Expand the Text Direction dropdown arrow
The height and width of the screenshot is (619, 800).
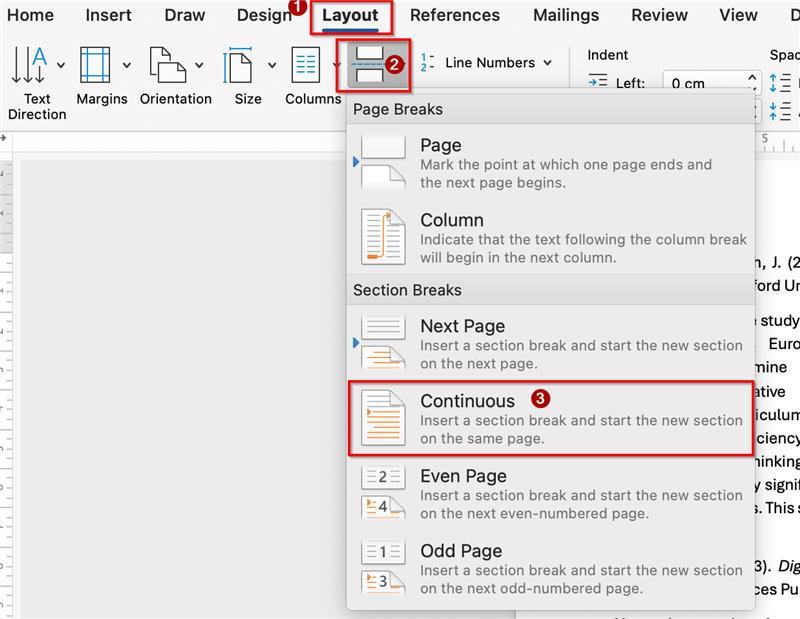(x=61, y=65)
